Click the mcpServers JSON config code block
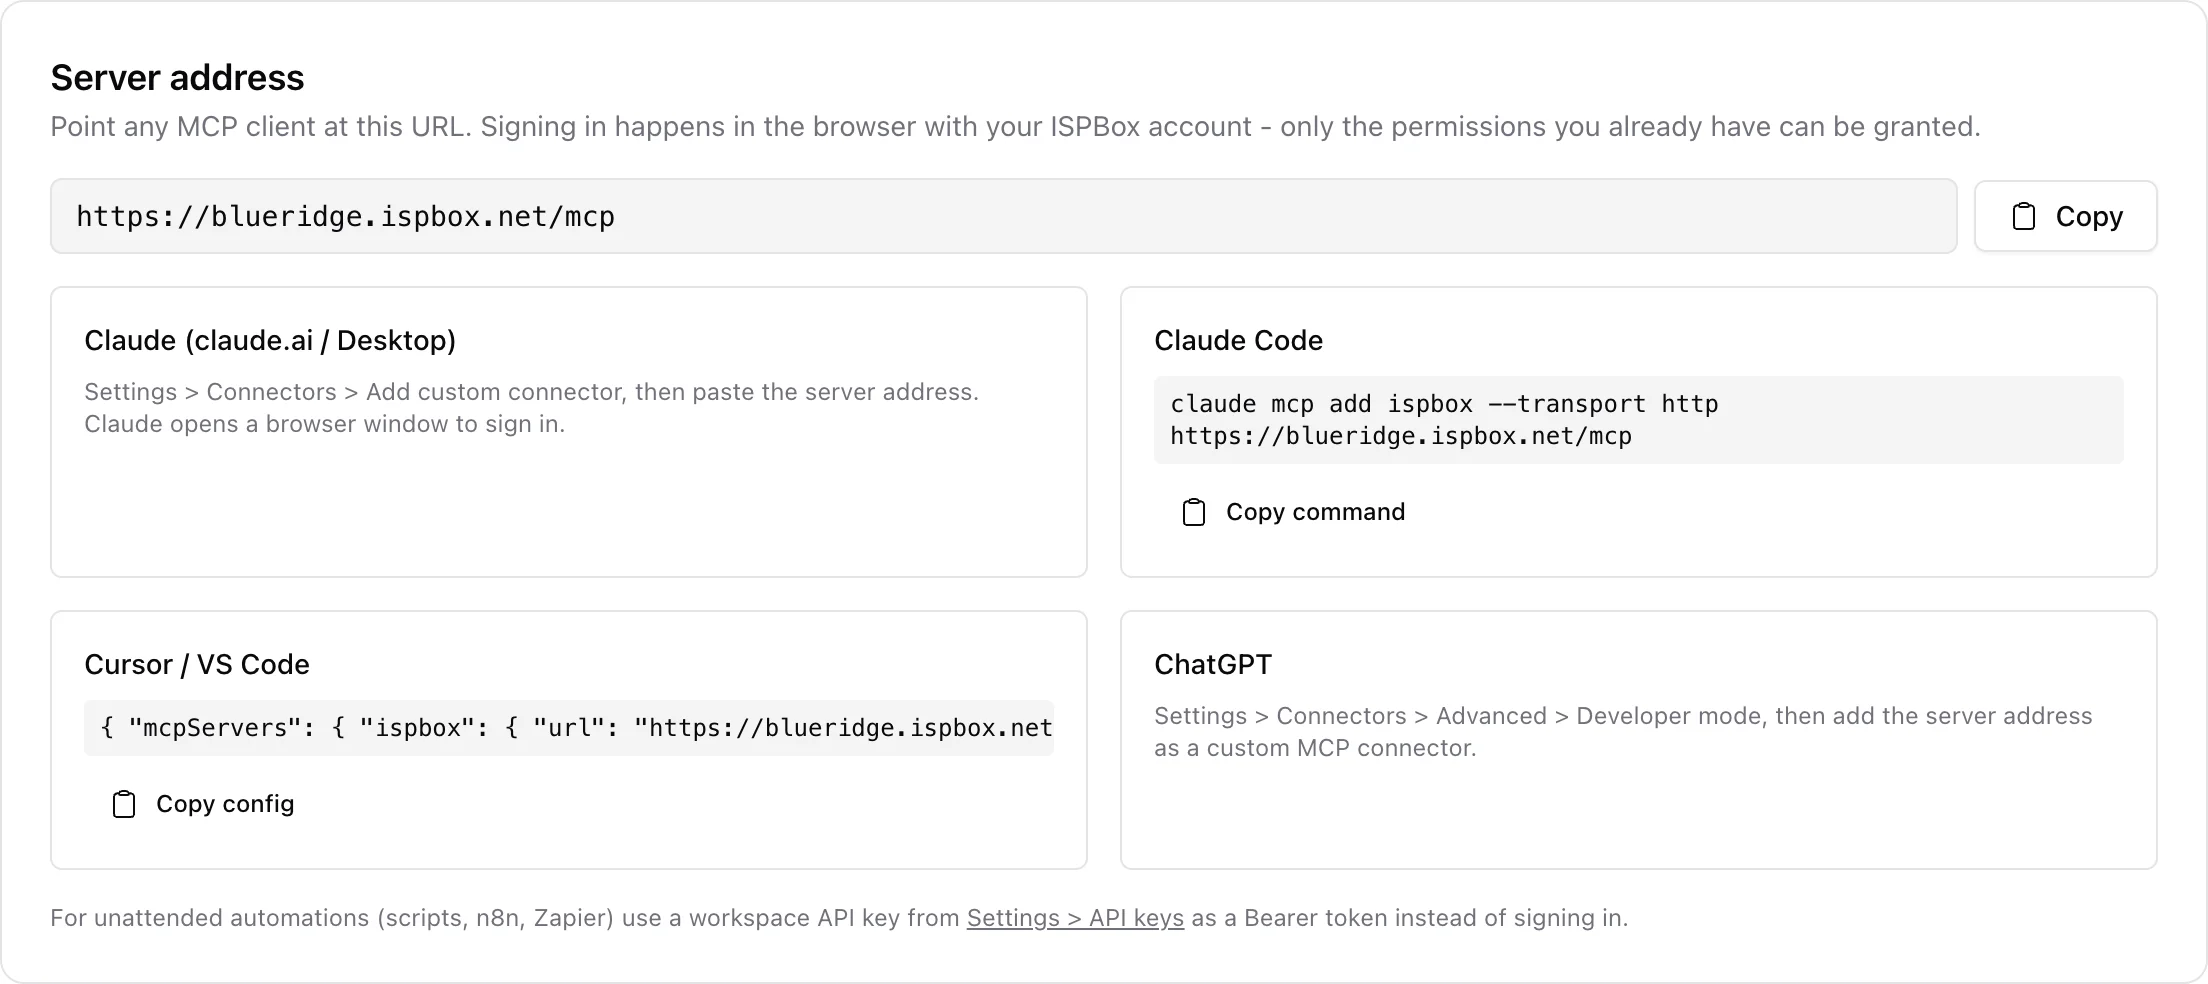The image size is (2208, 984). (x=569, y=728)
